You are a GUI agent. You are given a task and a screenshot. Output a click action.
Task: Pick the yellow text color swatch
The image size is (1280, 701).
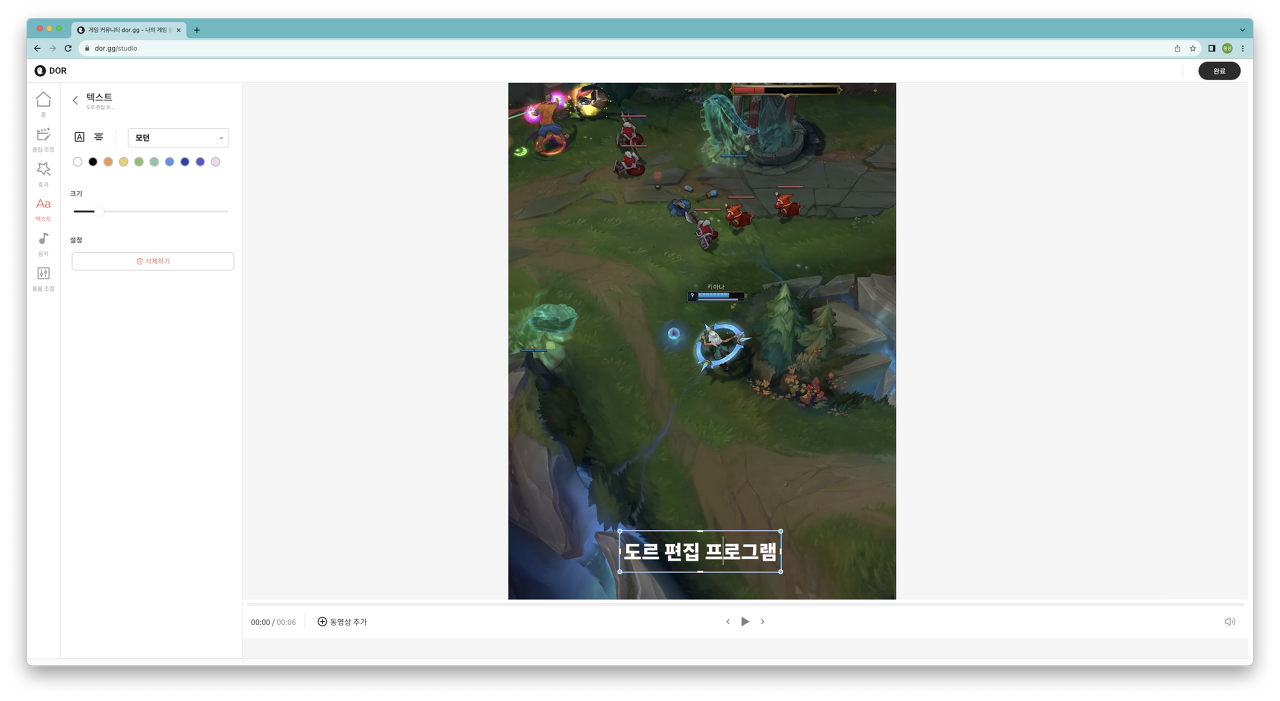(124, 162)
